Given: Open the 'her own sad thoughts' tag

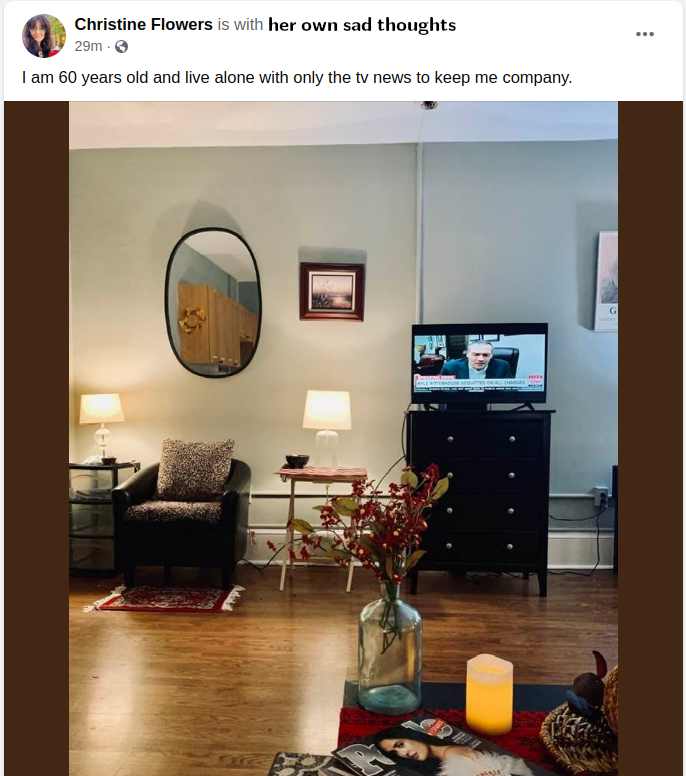Looking at the screenshot, I should pyautogui.click(x=362, y=25).
